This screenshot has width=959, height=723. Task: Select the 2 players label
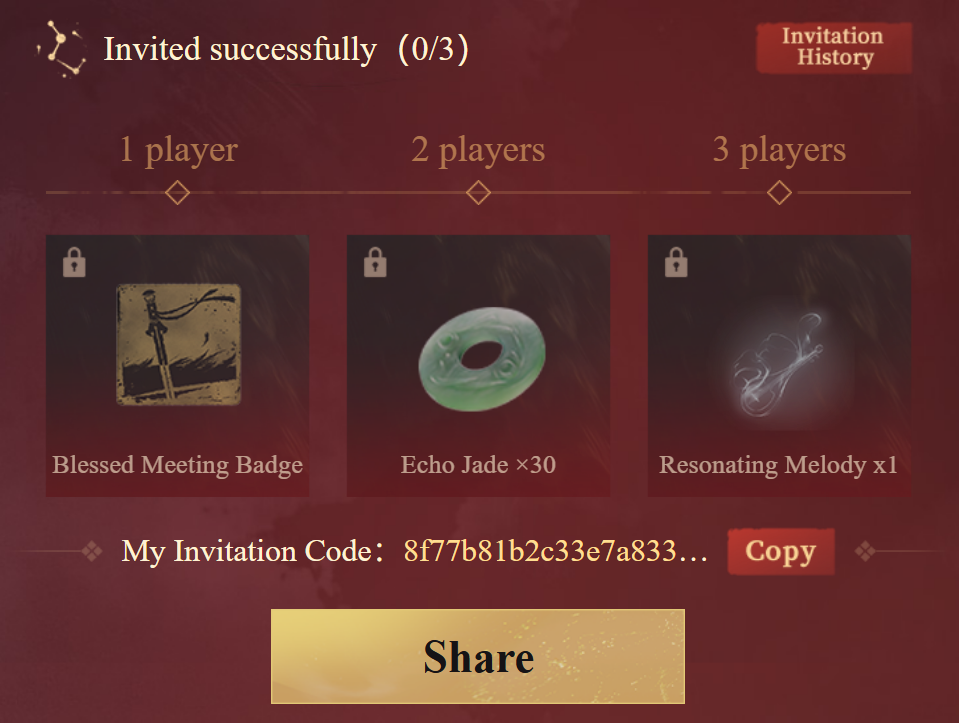478,150
